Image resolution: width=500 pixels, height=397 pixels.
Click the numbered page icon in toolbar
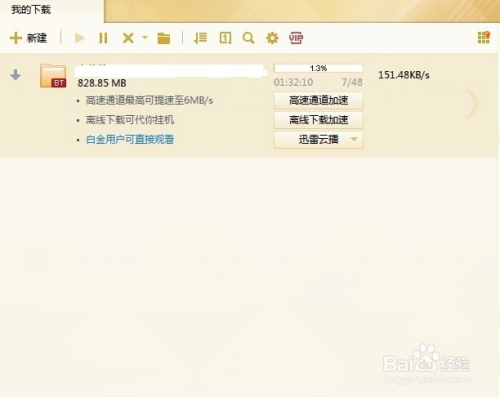(225, 38)
